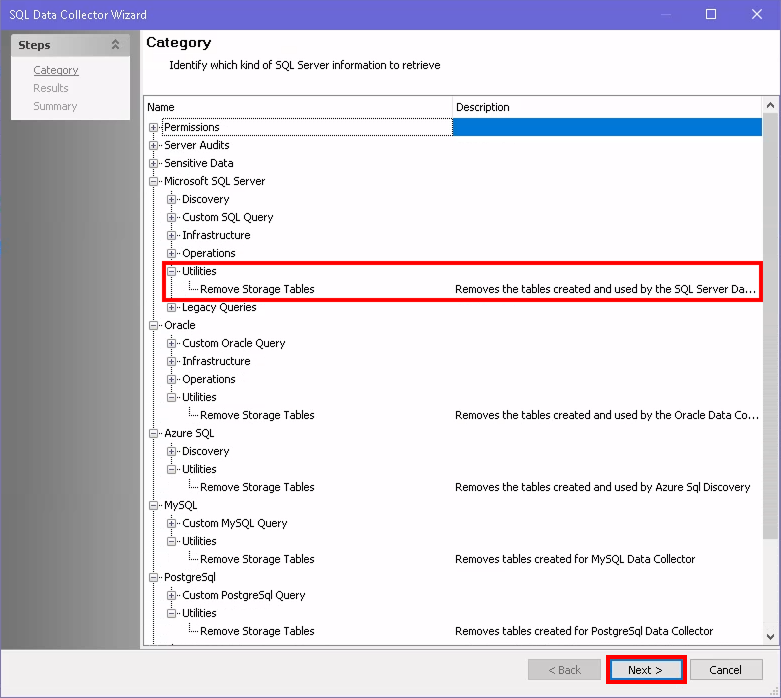This screenshot has width=781, height=698.
Task: Select Remove Storage Tables under Azure SQL
Action: pyautogui.click(x=257, y=487)
